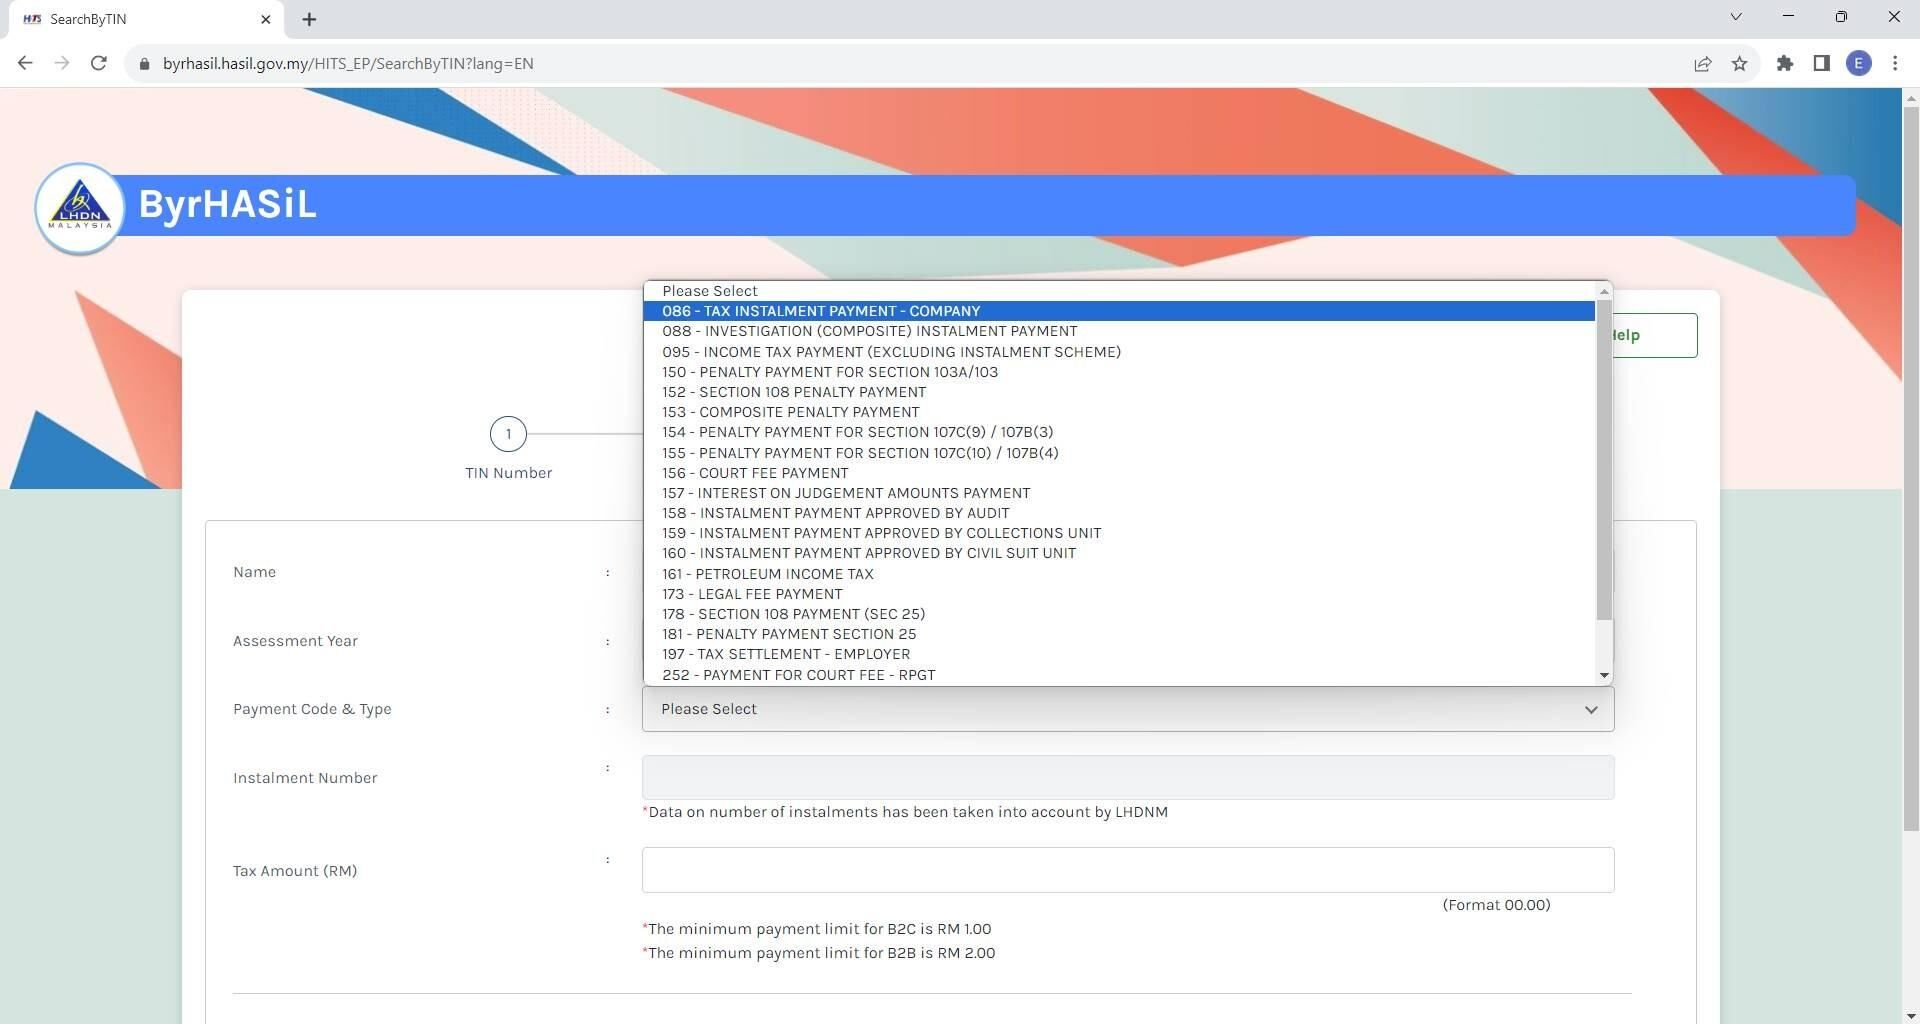Click the dropdown list scroll-up arrow
Viewport: 1920px width, 1024px height.
click(1604, 291)
